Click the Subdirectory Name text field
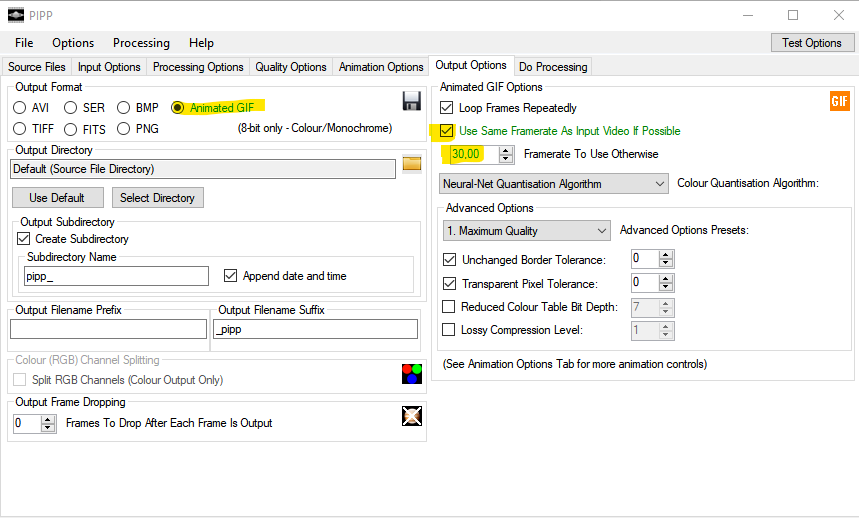Image resolution: width=859 pixels, height=518 pixels. pos(116,276)
